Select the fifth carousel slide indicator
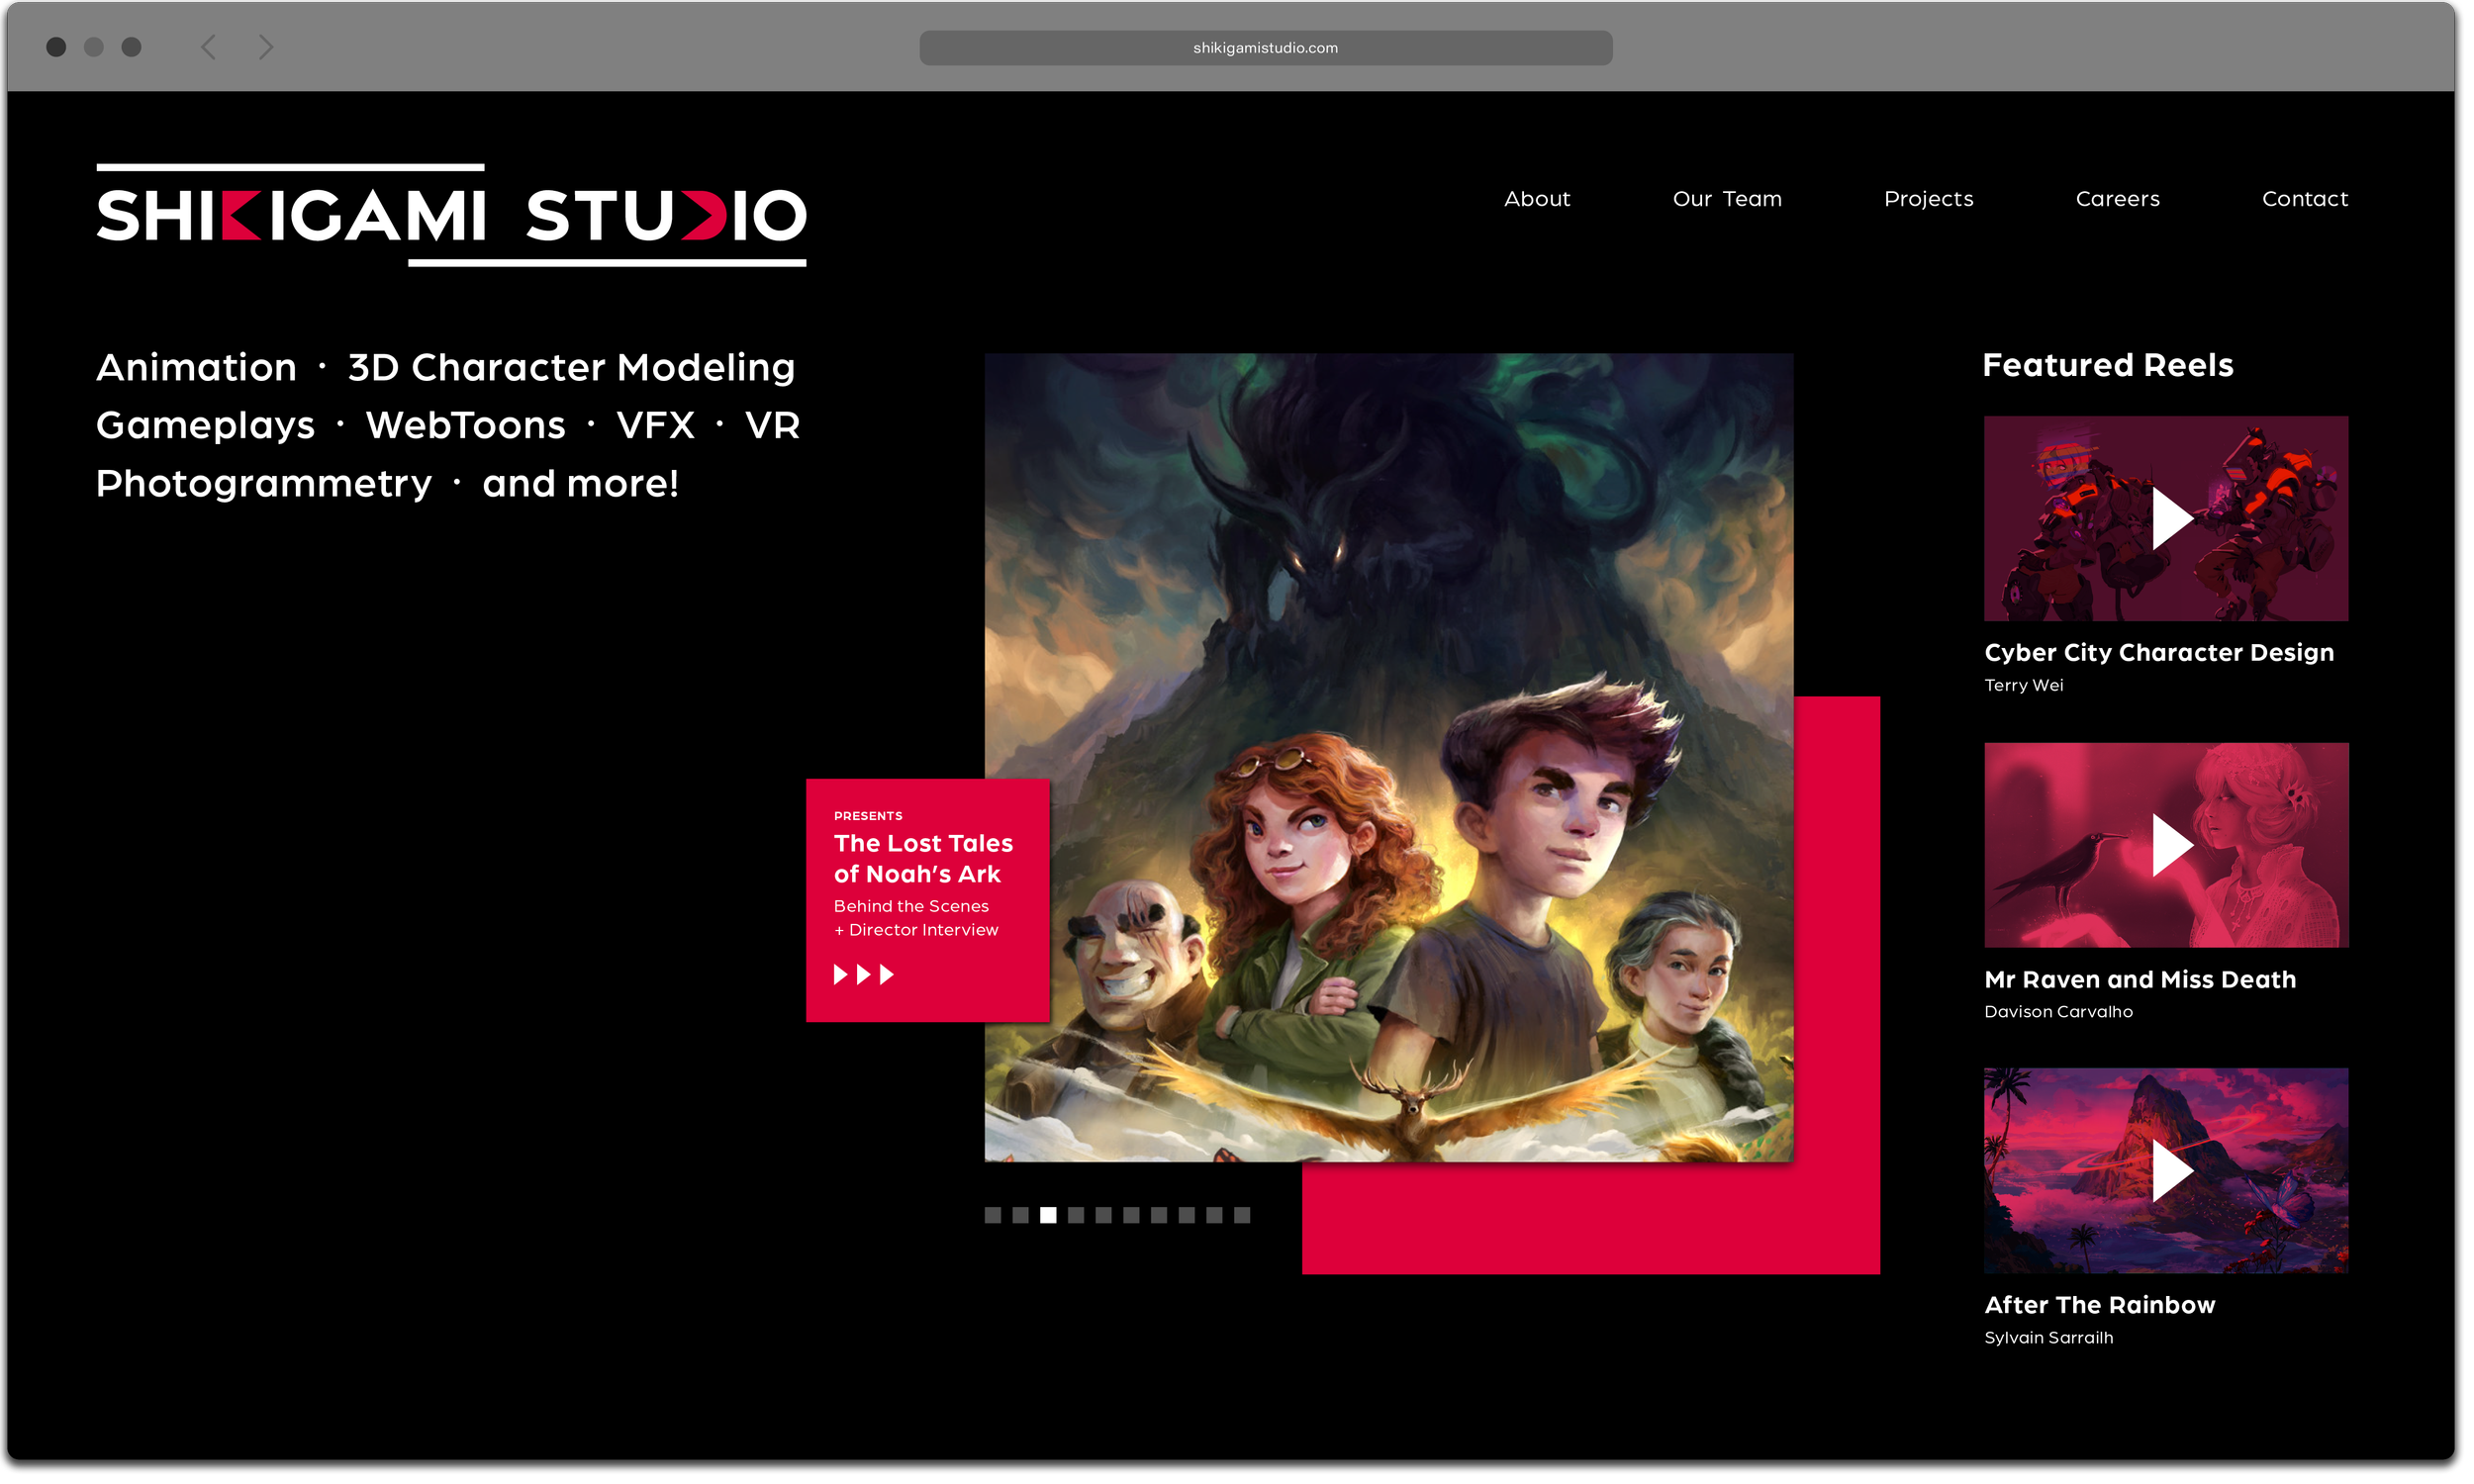 click(1104, 1215)
